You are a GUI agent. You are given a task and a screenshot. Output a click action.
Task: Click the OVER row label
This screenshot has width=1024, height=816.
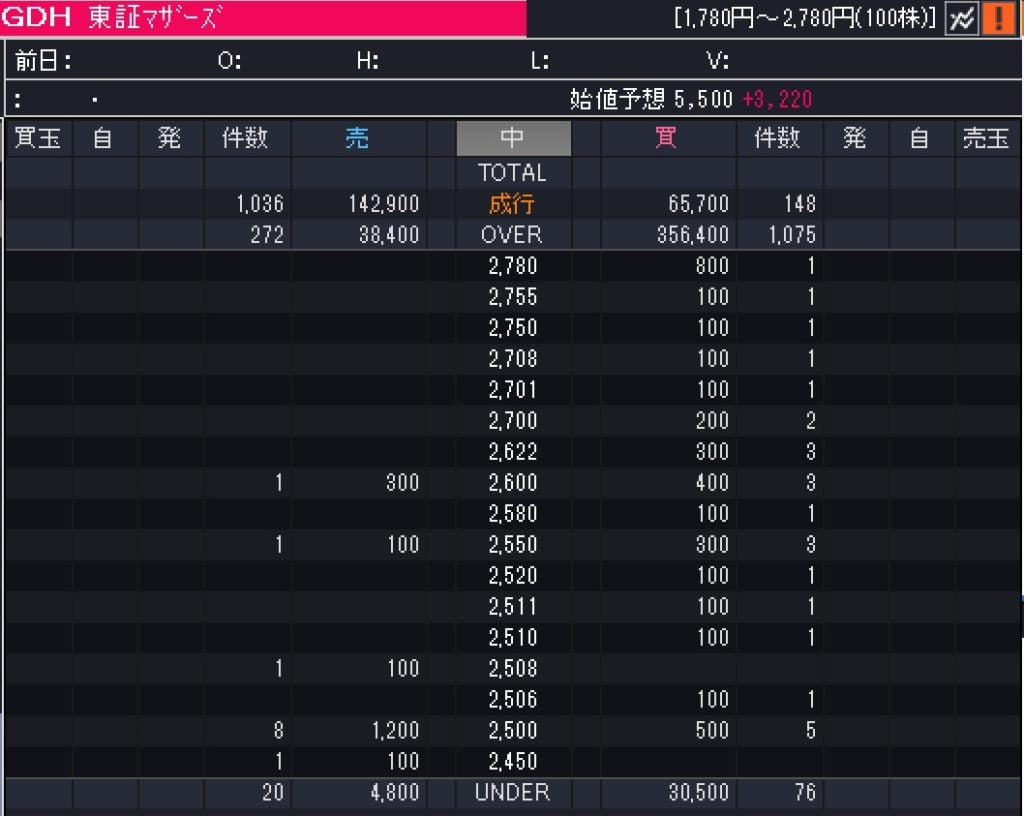512,235
